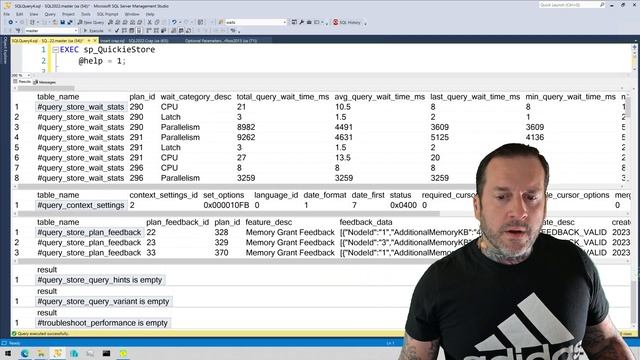The image size is (640, 360).
Task: Open File Explorer from the taskbar
Action: [41, 353]
